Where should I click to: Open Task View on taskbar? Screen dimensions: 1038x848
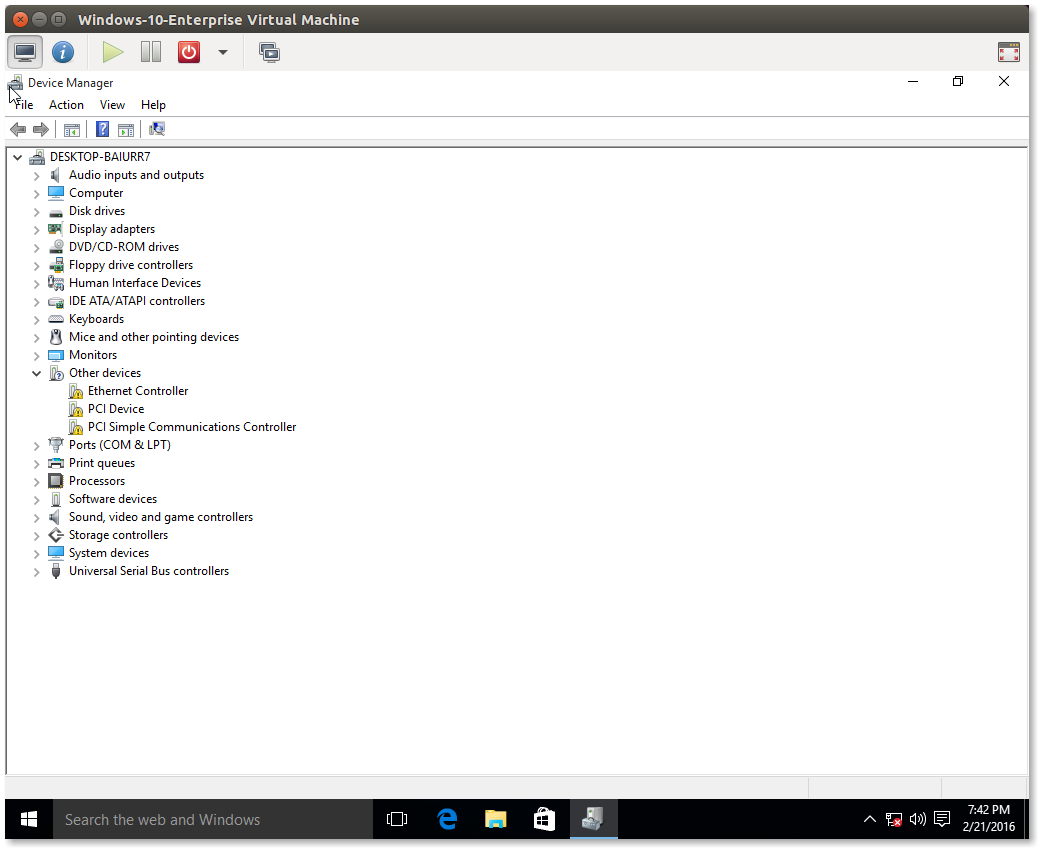click(397, 820)
